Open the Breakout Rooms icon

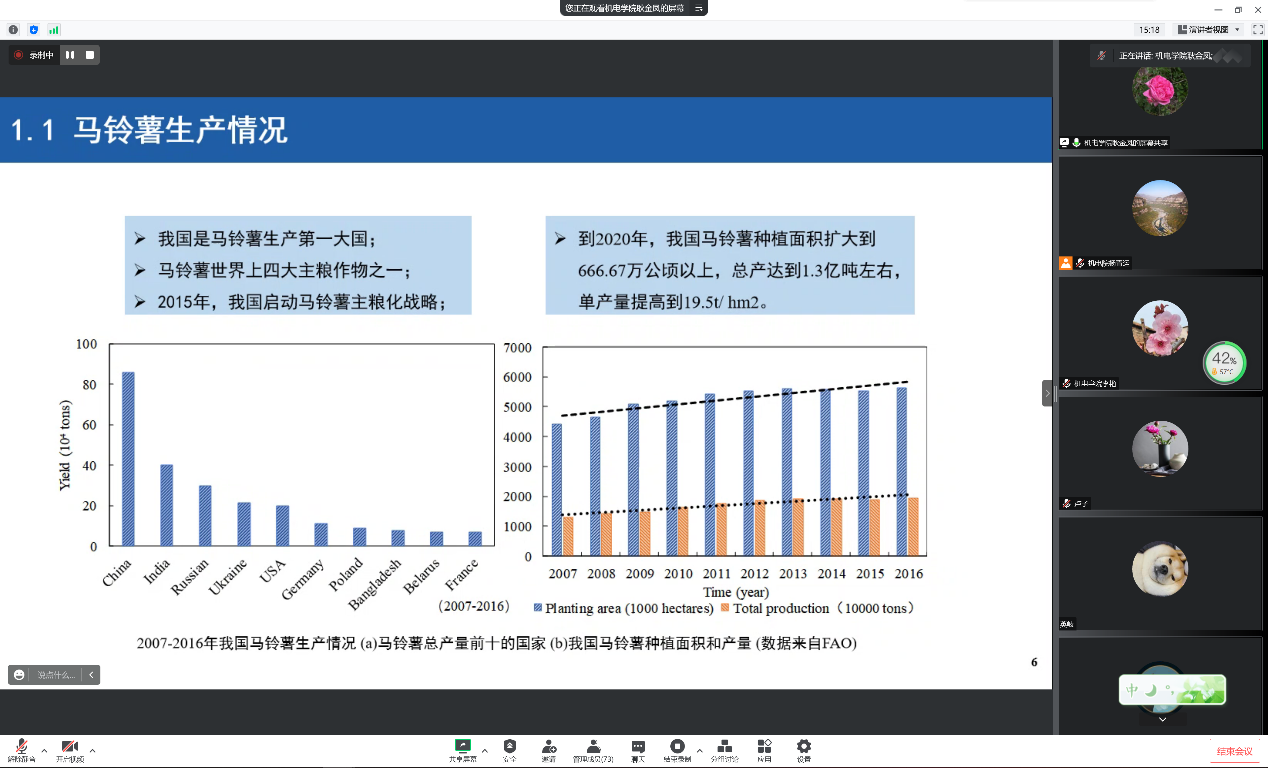[725, 748]
